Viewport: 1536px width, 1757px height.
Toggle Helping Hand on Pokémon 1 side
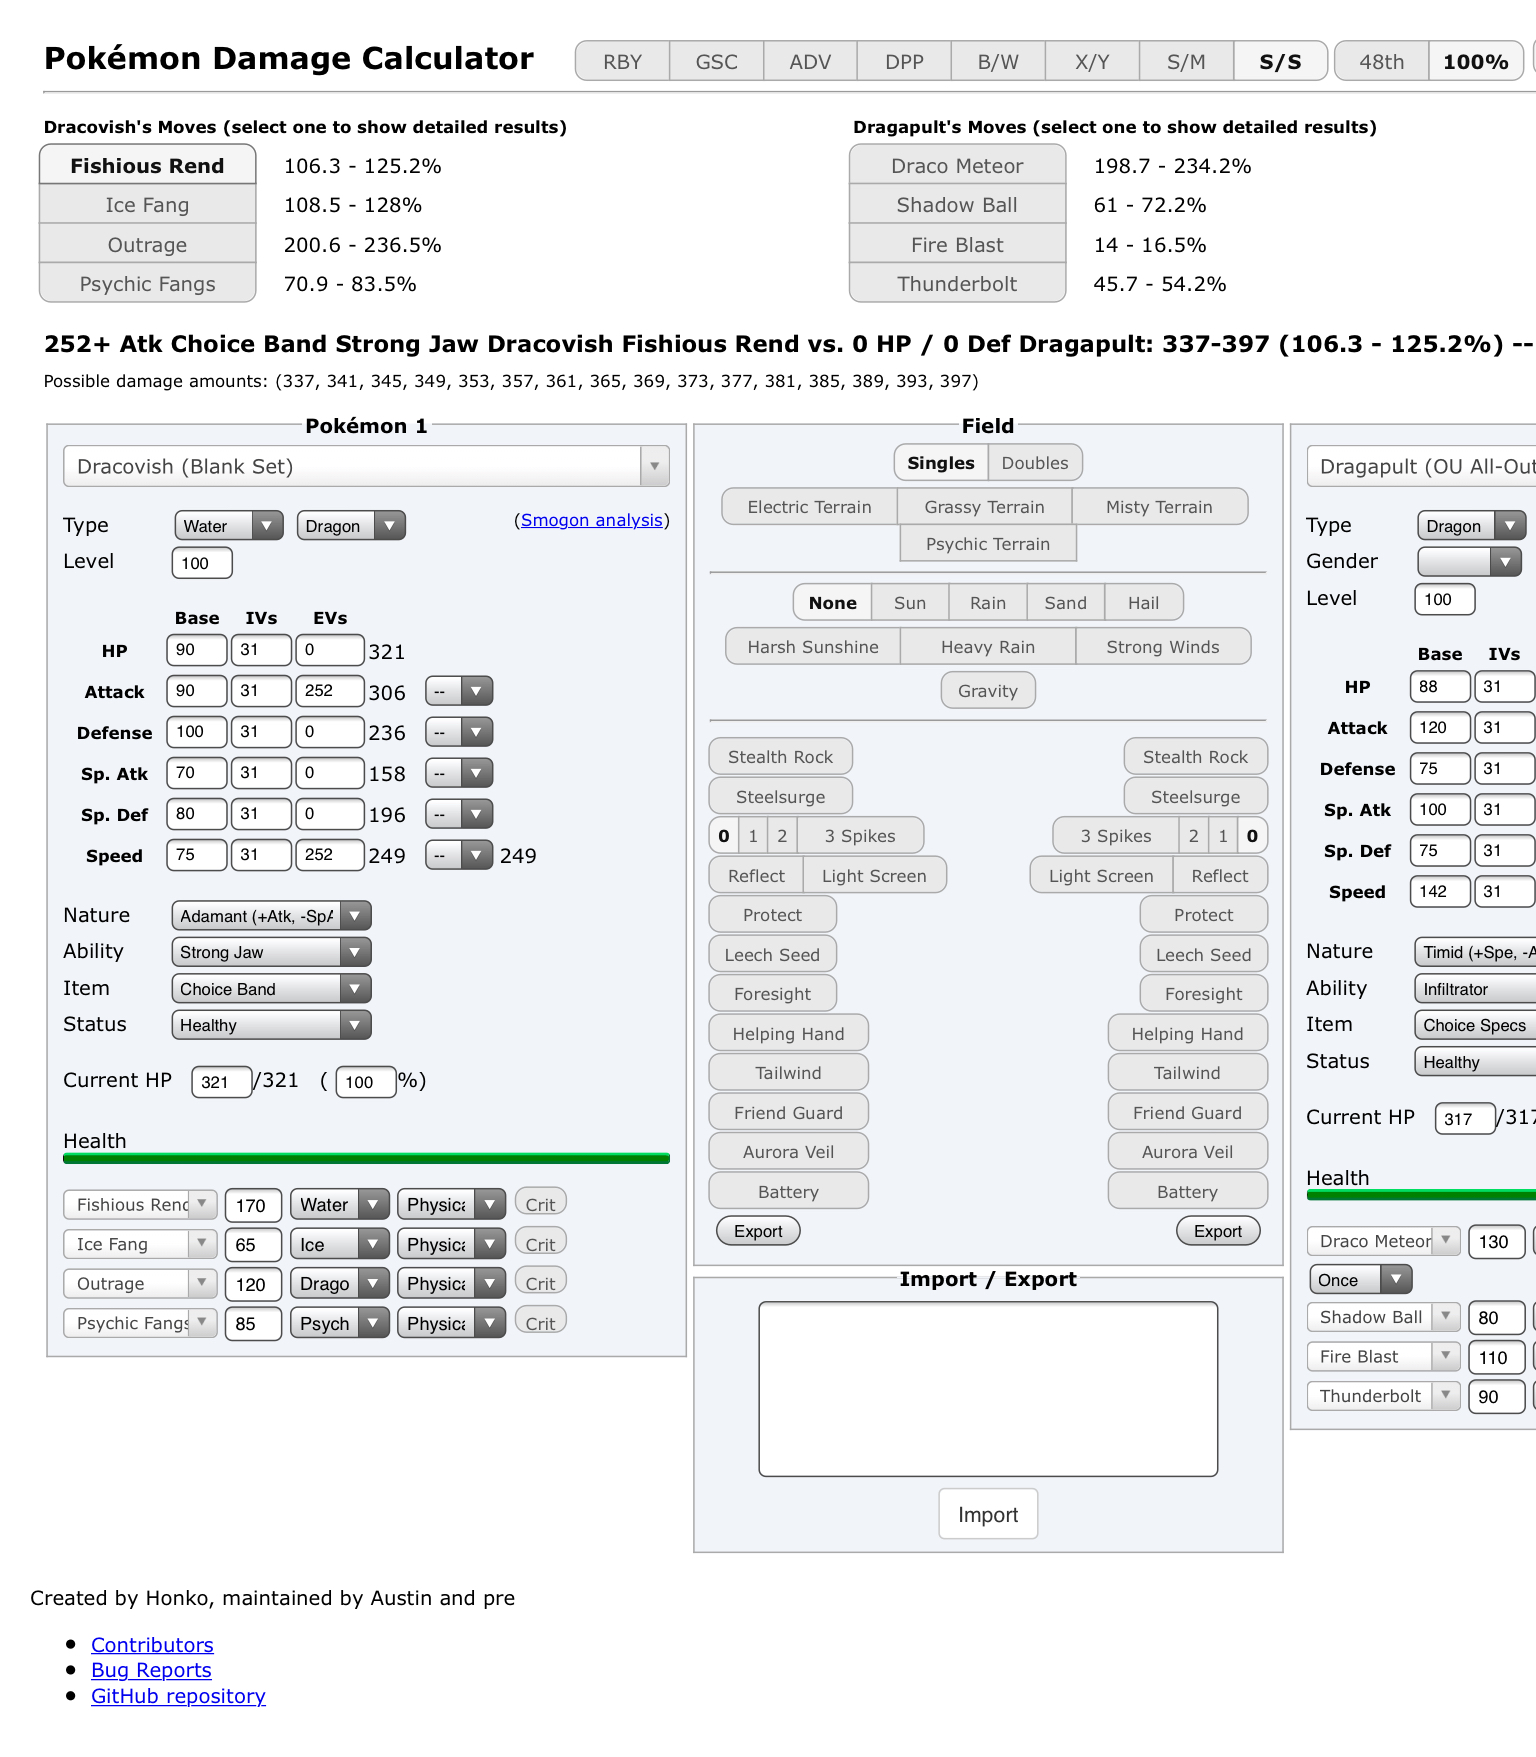(788, 1034)
